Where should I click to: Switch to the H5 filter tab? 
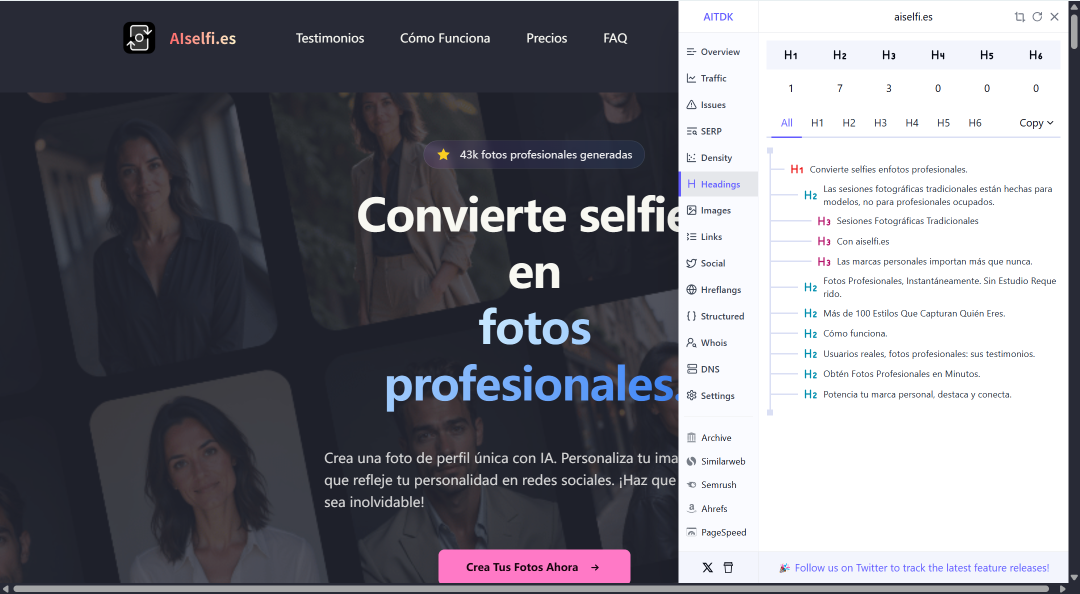coord(944,123)
